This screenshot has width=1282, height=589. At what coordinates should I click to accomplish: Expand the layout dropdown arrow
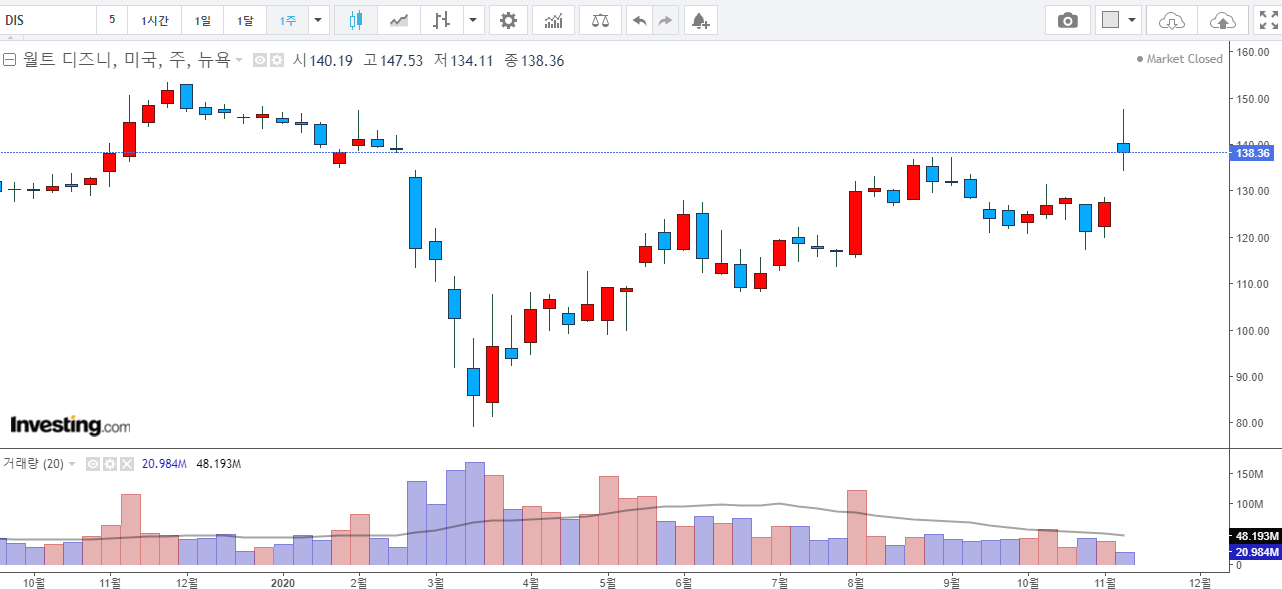click(1132, 20)
